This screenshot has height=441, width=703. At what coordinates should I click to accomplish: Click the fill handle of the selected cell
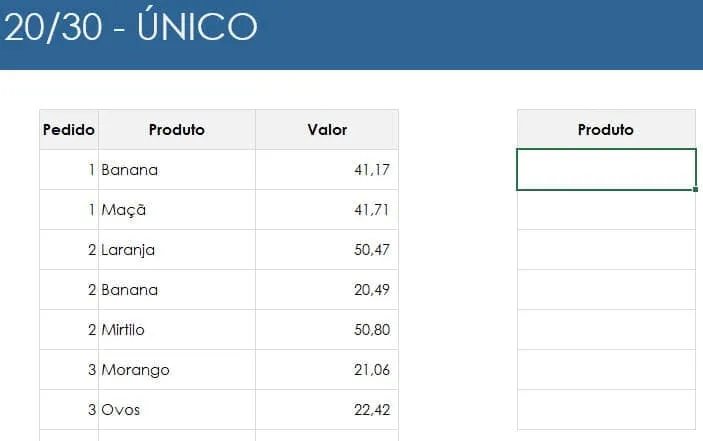pos(695,190)
